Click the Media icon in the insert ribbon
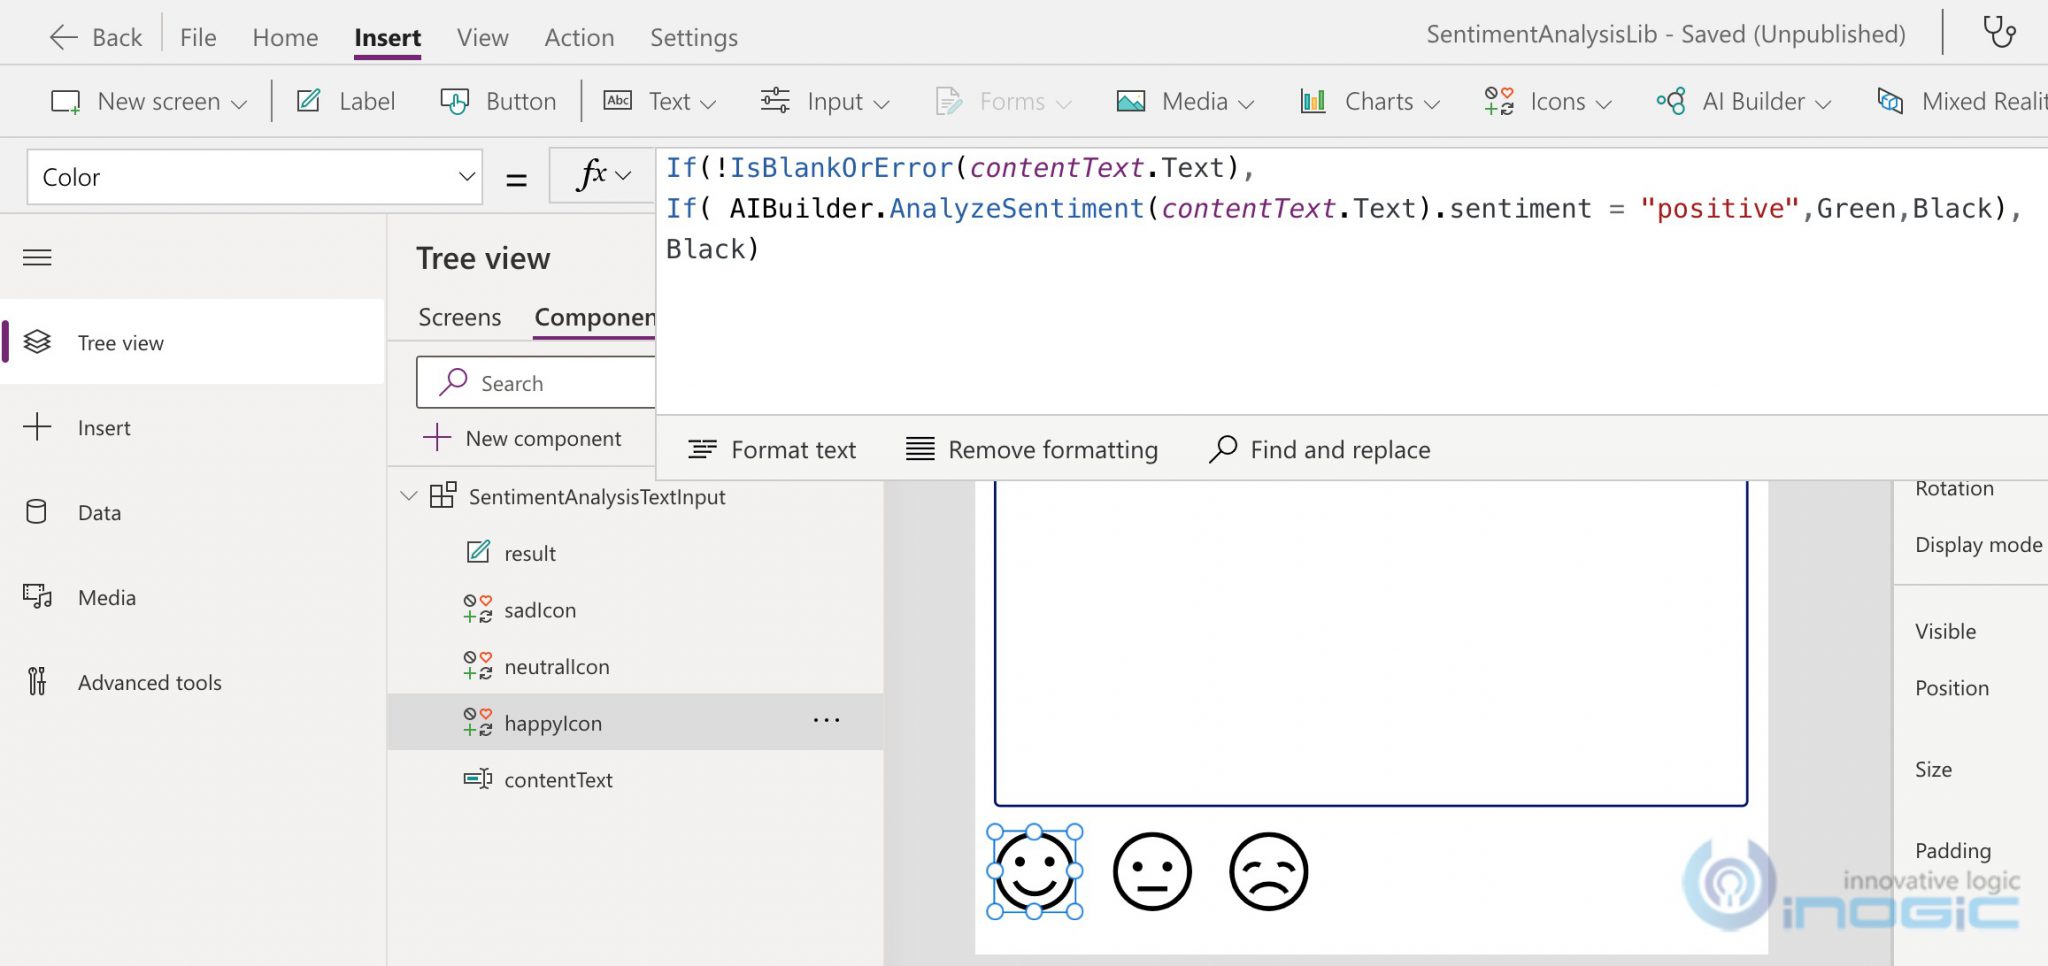This screenshot has width=2048, height=966. (x=1130, y=101)
